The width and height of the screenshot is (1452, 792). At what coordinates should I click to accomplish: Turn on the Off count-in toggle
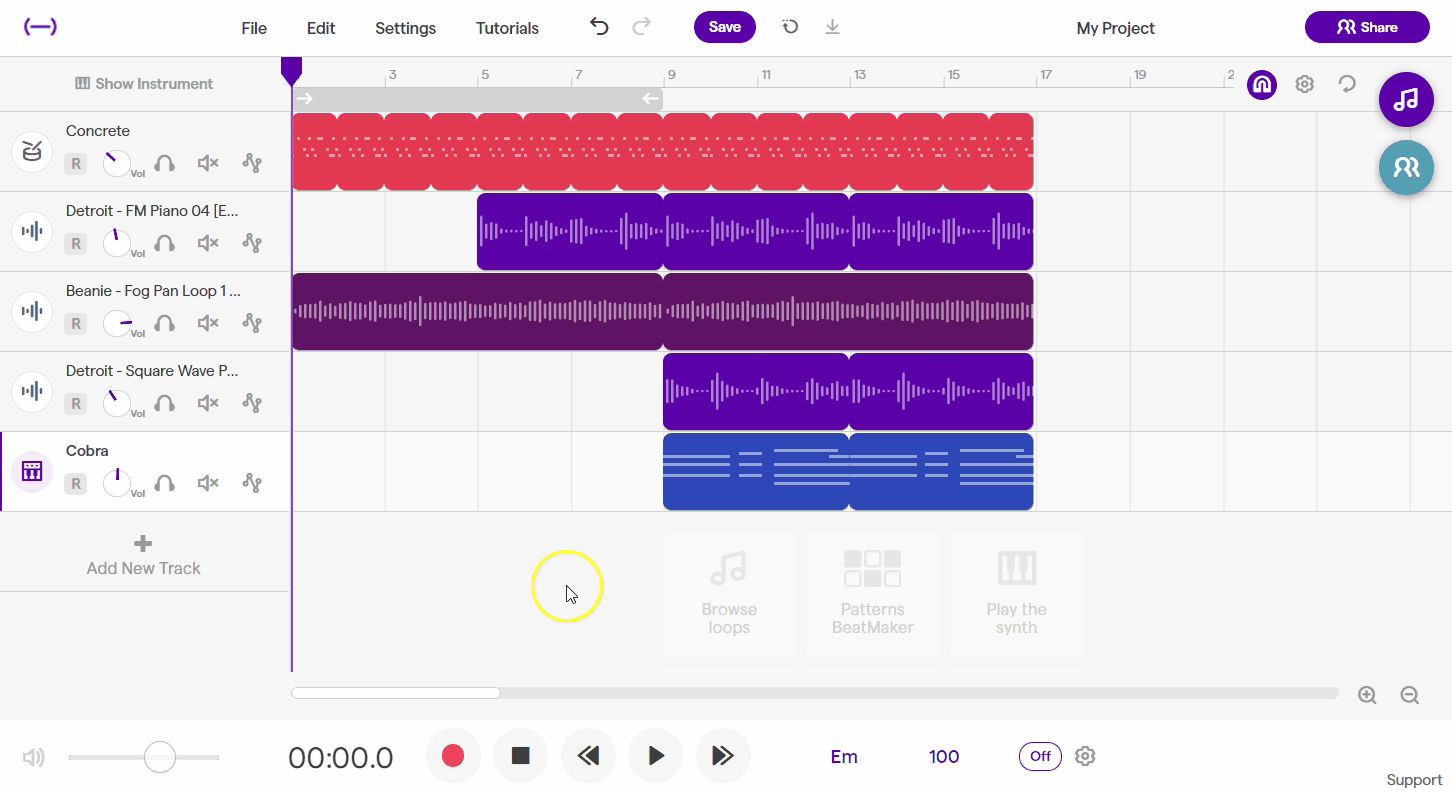[x=1040, y=756]
